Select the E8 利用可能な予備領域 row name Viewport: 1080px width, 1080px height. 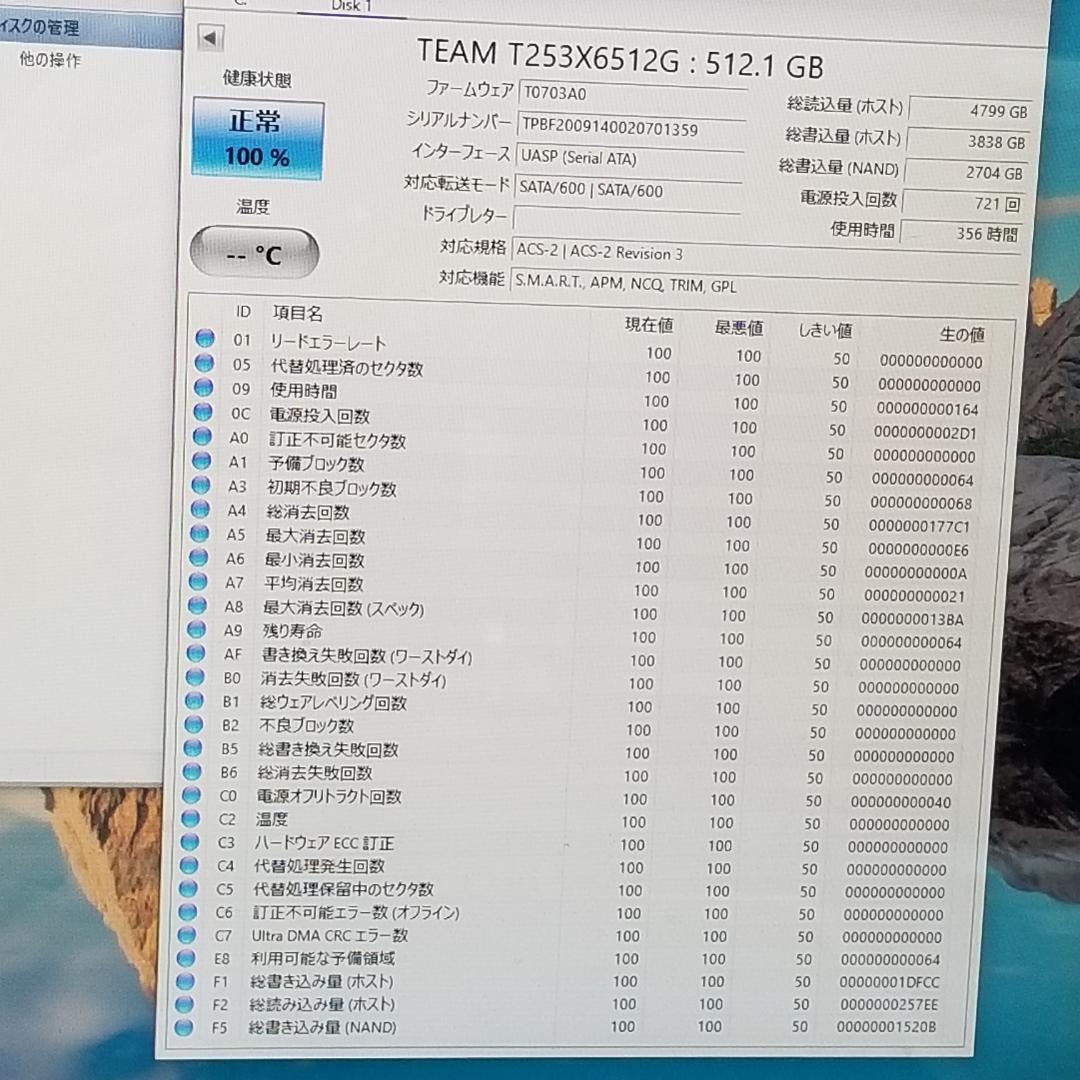[323, 958]
